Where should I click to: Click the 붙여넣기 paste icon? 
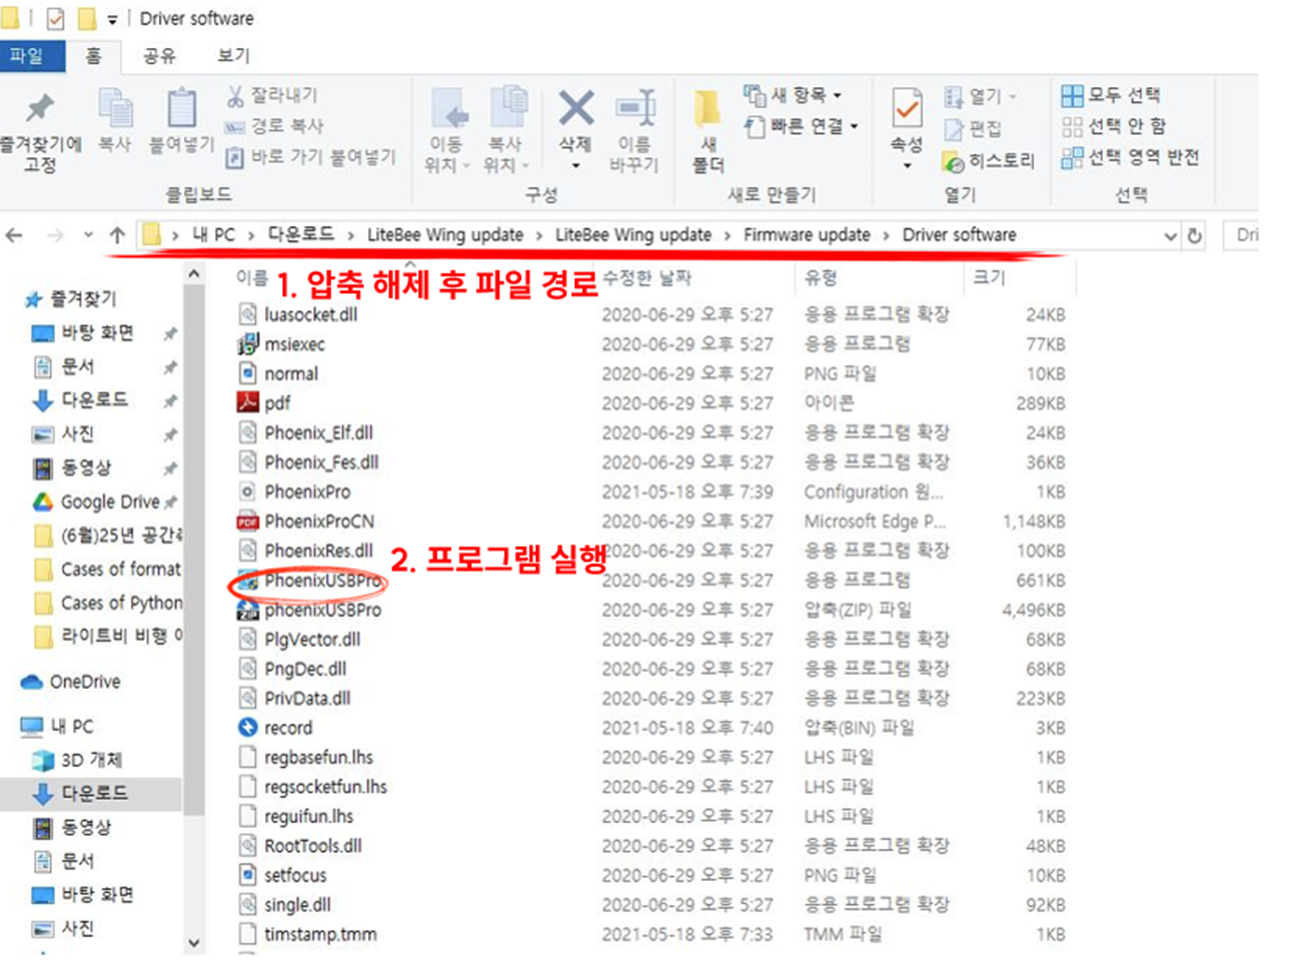pyautogui.click(x=182, y=120)
